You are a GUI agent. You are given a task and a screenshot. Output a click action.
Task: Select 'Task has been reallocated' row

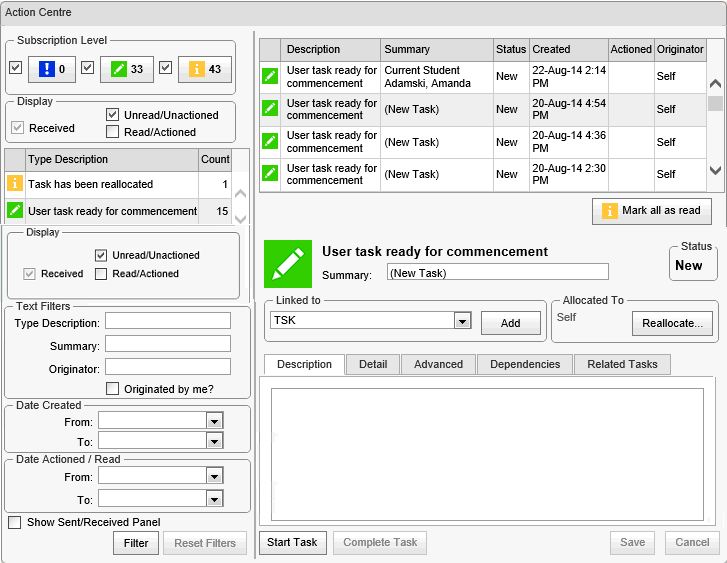point(118,185)
